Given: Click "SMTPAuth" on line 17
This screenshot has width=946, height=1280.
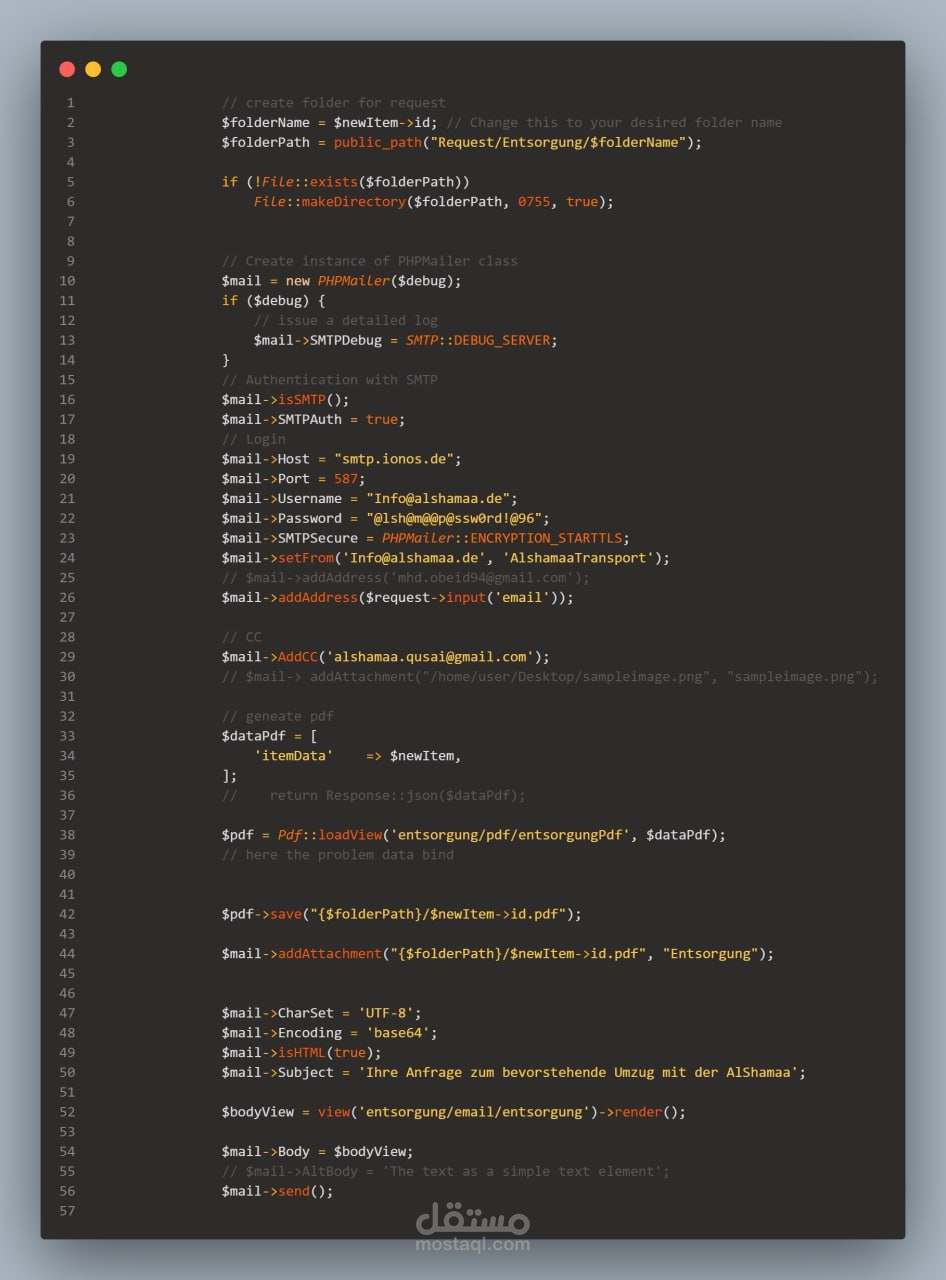Looking at the screenshot, I should 310,419.
